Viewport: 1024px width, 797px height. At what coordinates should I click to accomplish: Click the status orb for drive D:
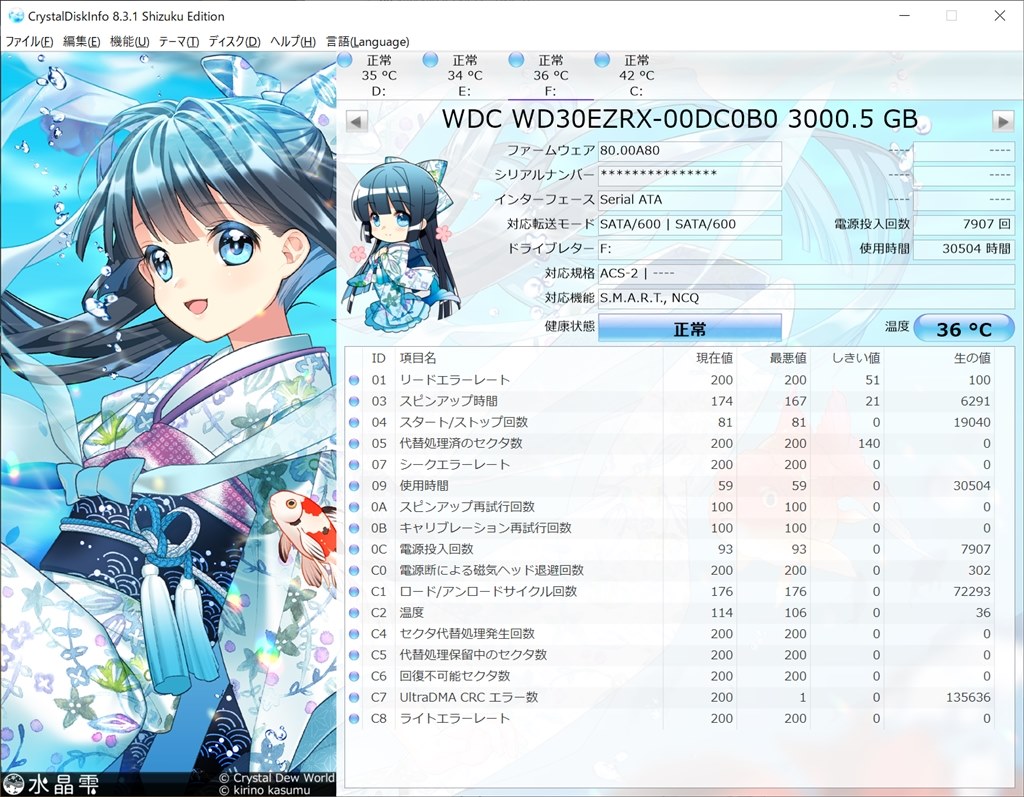345,59
